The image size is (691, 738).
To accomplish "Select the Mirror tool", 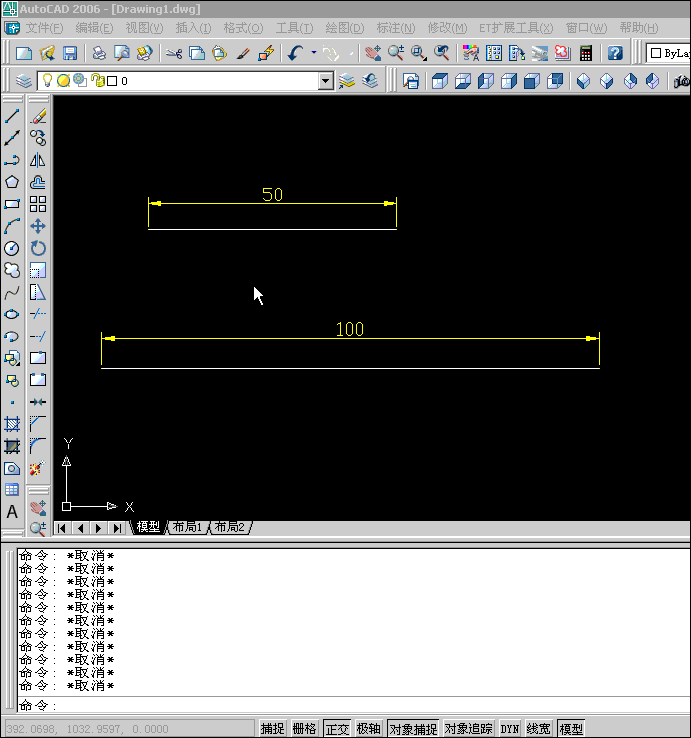I will (38, 160).
